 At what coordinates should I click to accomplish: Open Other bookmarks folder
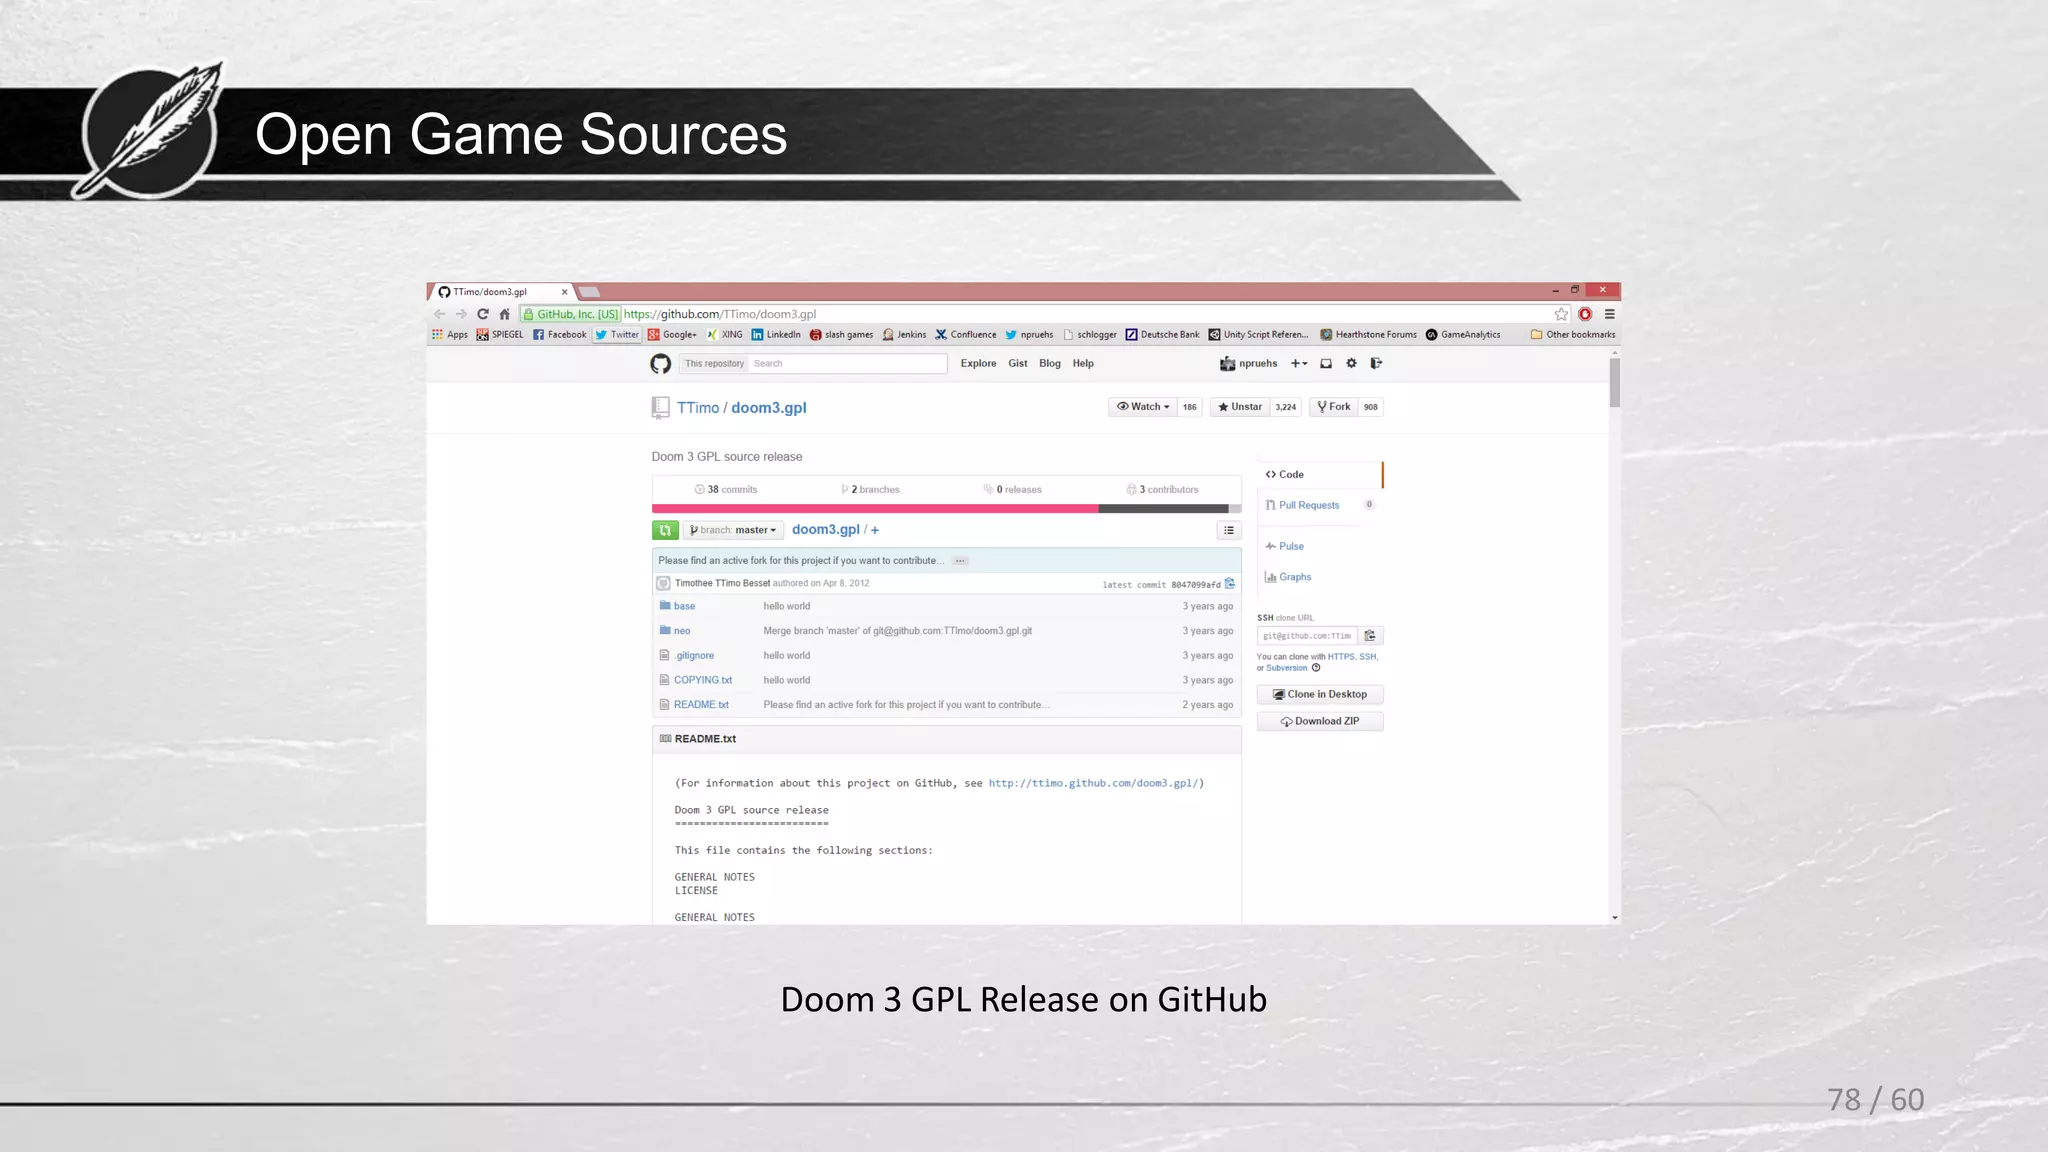coord(1573,335)
